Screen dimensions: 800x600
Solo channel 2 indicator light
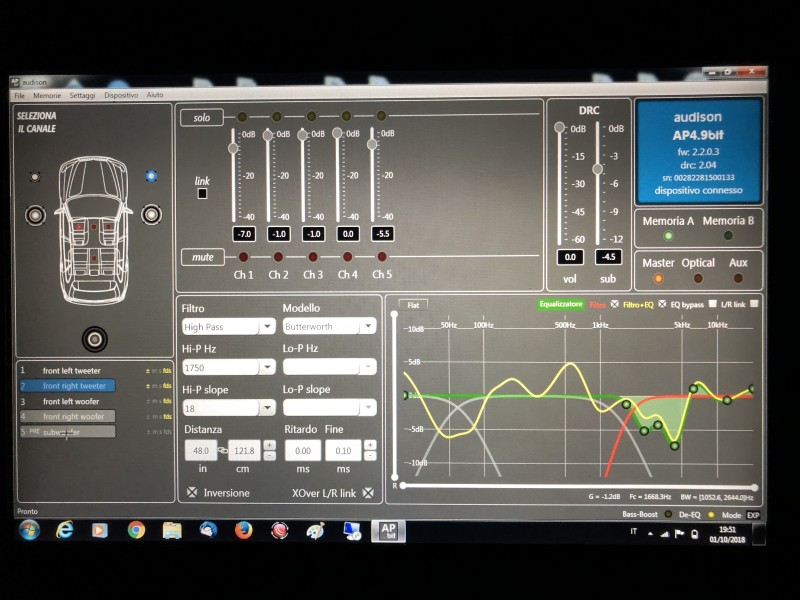coord(277,117)
